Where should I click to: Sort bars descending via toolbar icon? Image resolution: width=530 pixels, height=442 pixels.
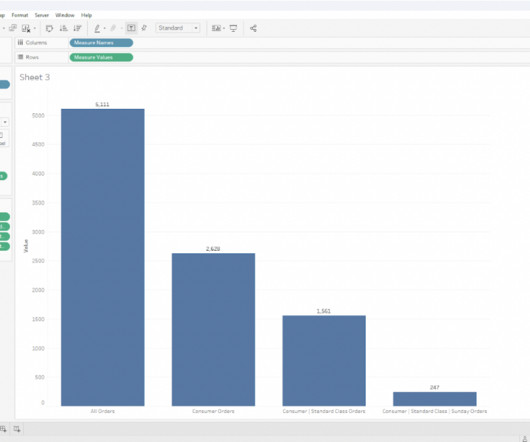[77, 28]
